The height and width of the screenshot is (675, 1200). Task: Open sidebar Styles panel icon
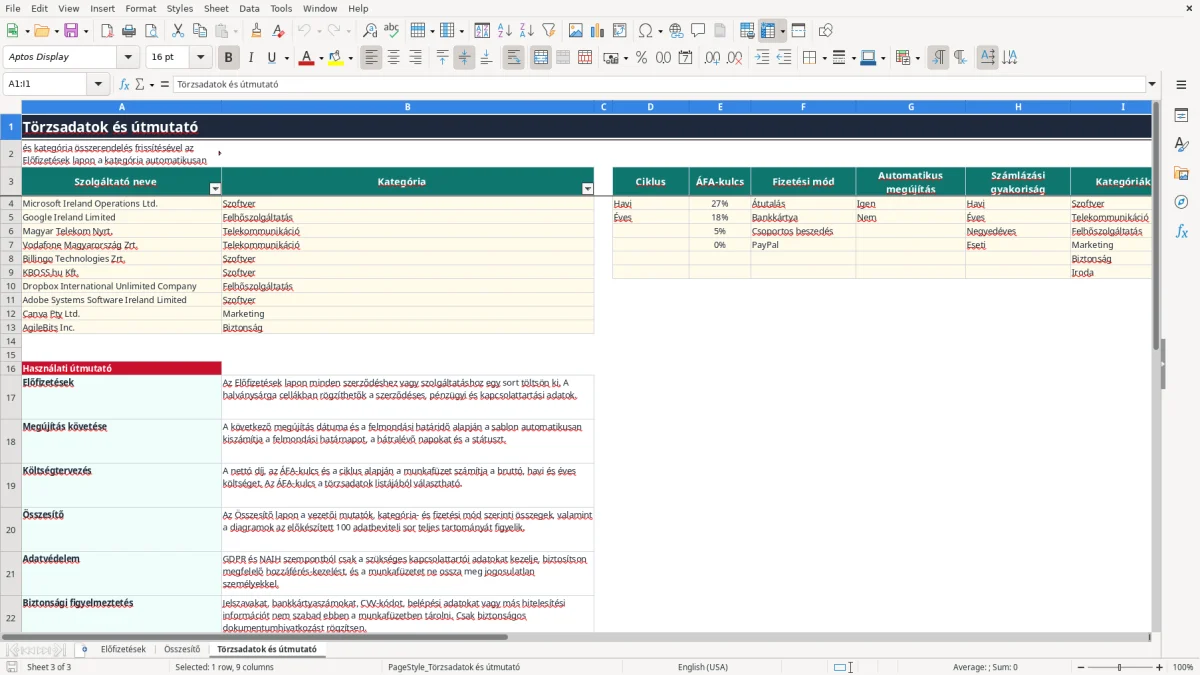click(1181, 145)
